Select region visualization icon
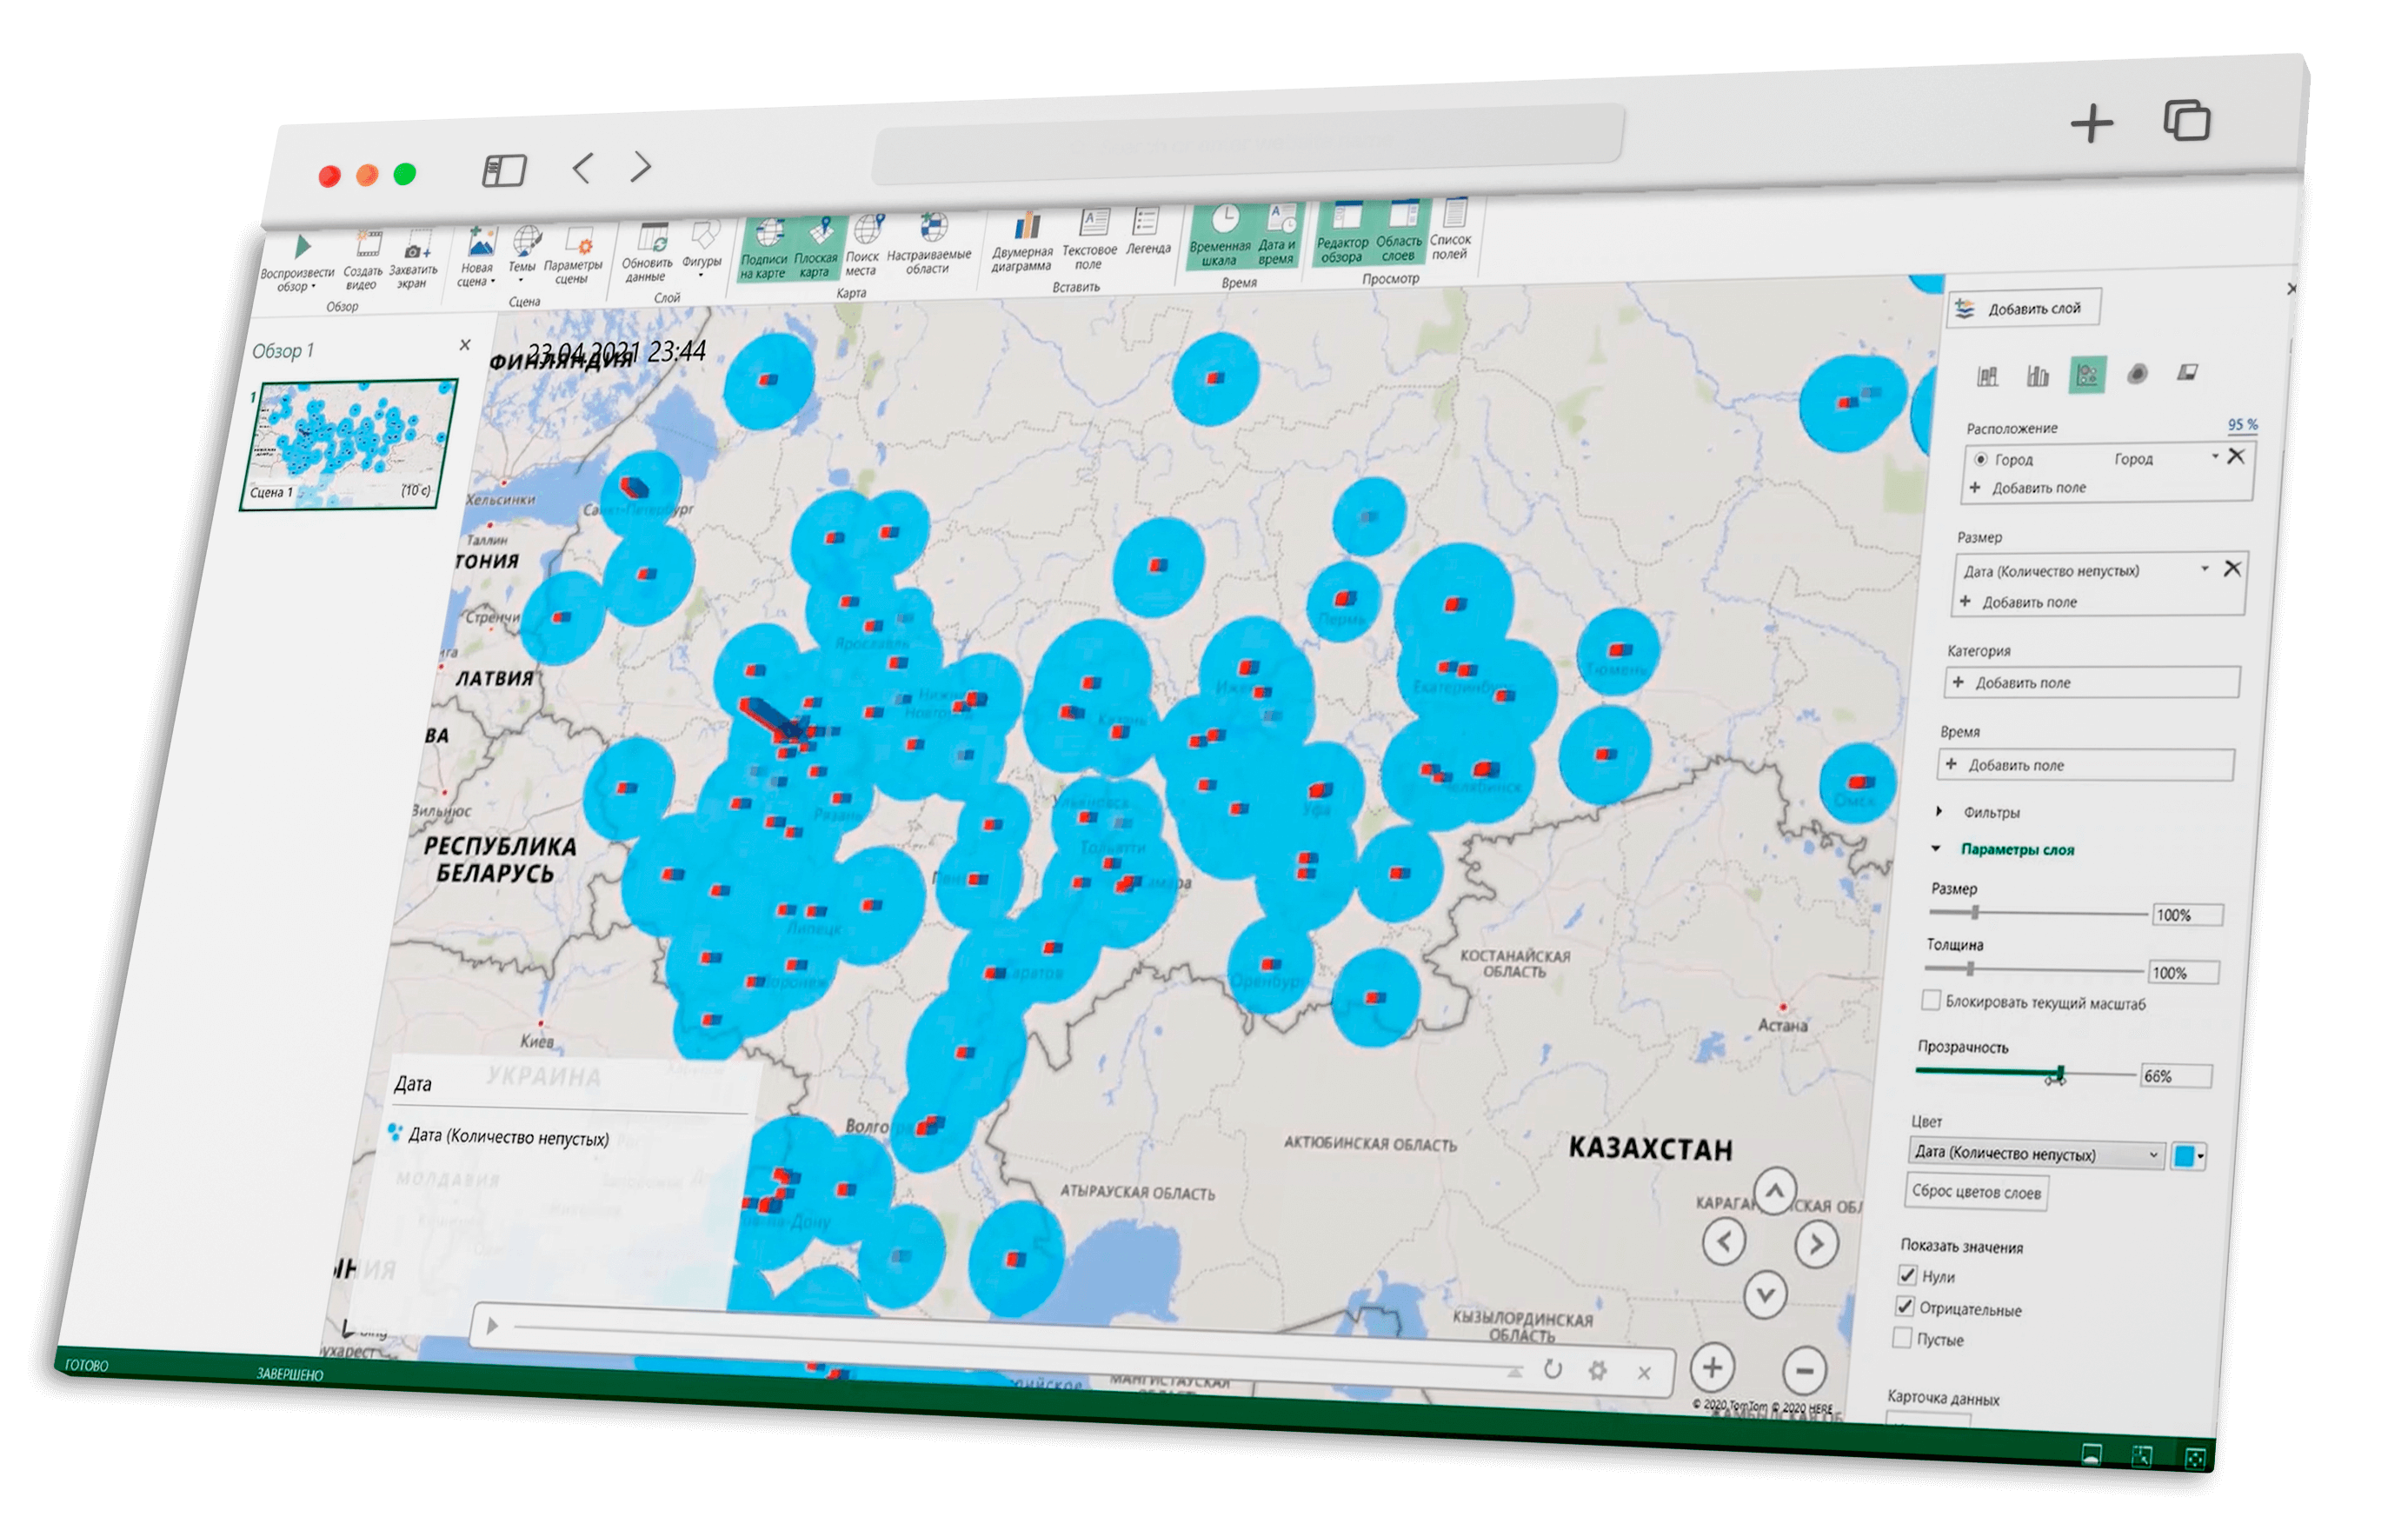The height and width of the screenshot is (1537, 2408). click(x=2188, y=373)
